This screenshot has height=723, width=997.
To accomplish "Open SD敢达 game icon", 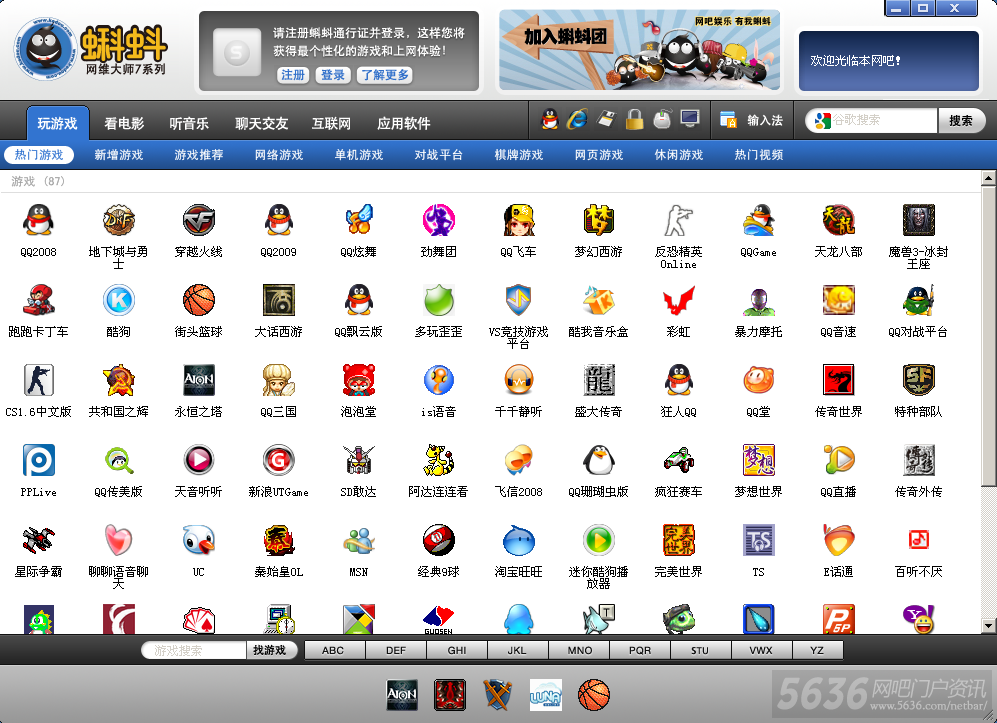I will point(359,460).
